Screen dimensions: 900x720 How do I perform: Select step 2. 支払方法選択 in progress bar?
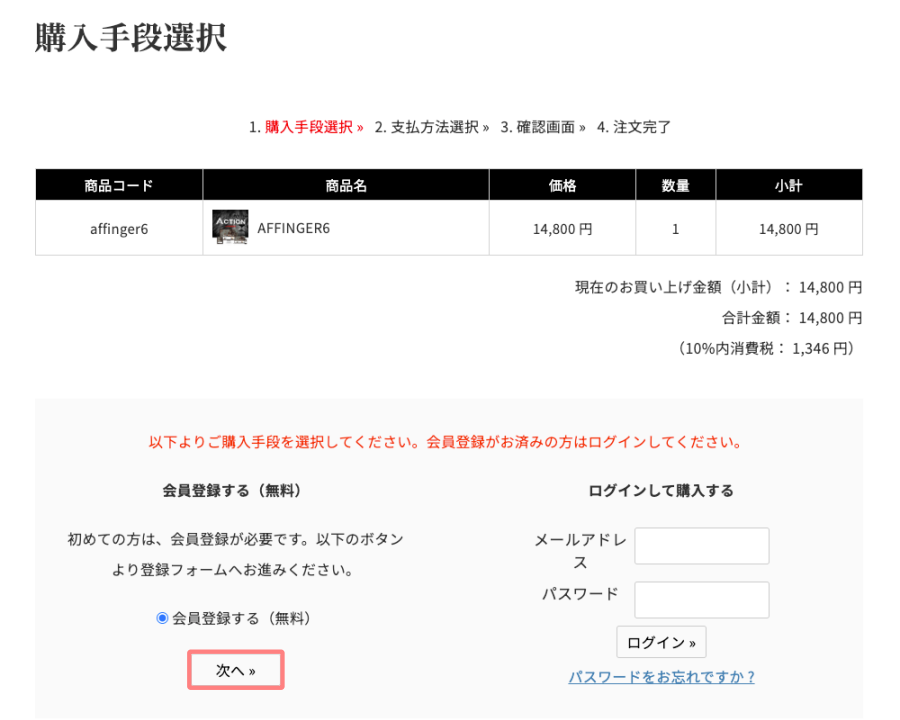click(x=432, y=127)
